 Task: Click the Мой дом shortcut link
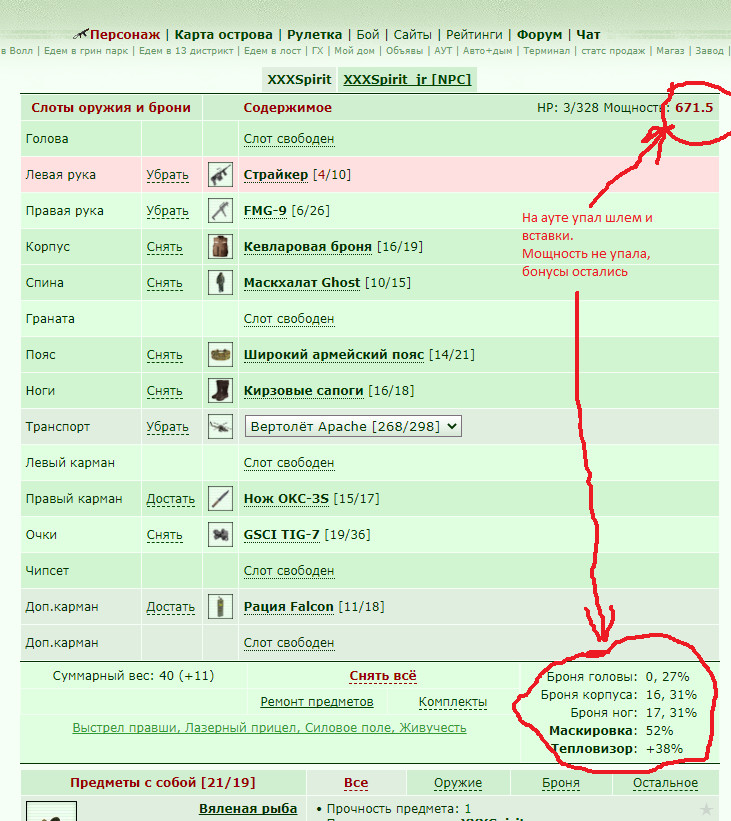pyautogui.click(x=355, y=51)
